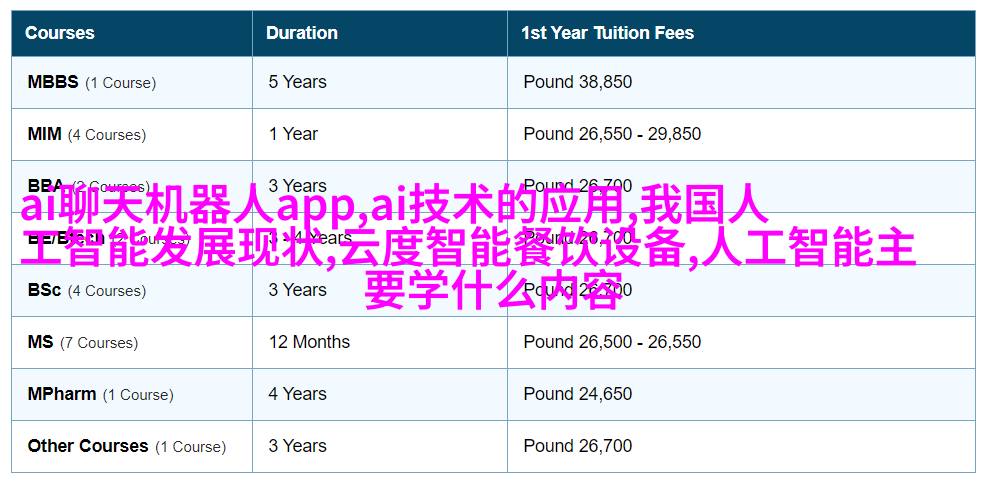Image resolution: width=984 pixels, height=483 pixels.
Task: Click the 12 Months duration cell
Action: 309,342
